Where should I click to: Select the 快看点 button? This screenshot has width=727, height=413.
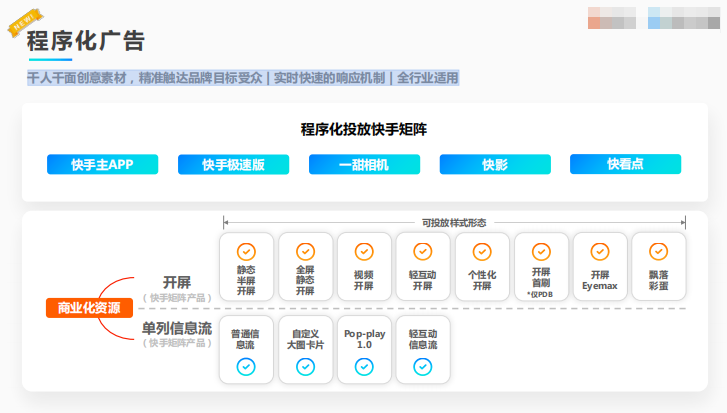click(x=625, y=164)
